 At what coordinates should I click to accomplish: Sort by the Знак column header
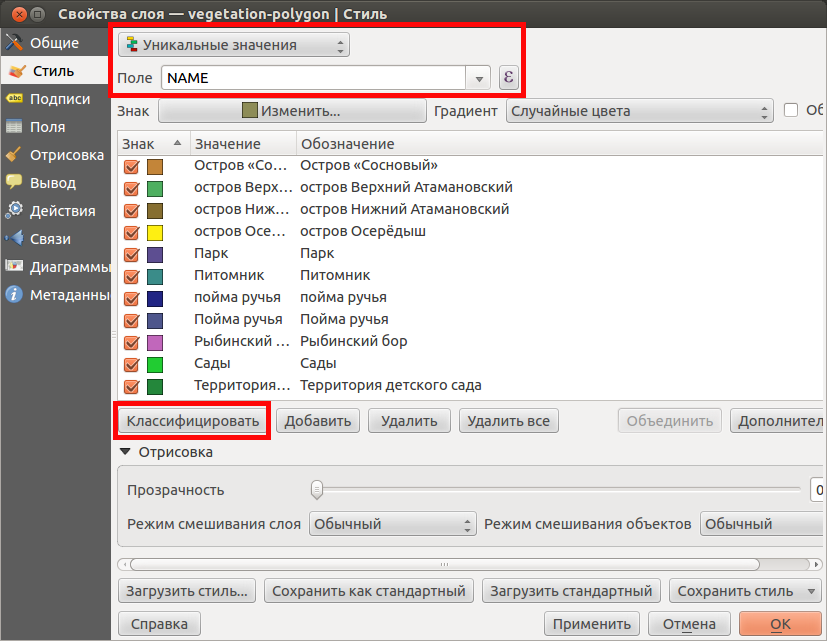[x=153, y=143]
